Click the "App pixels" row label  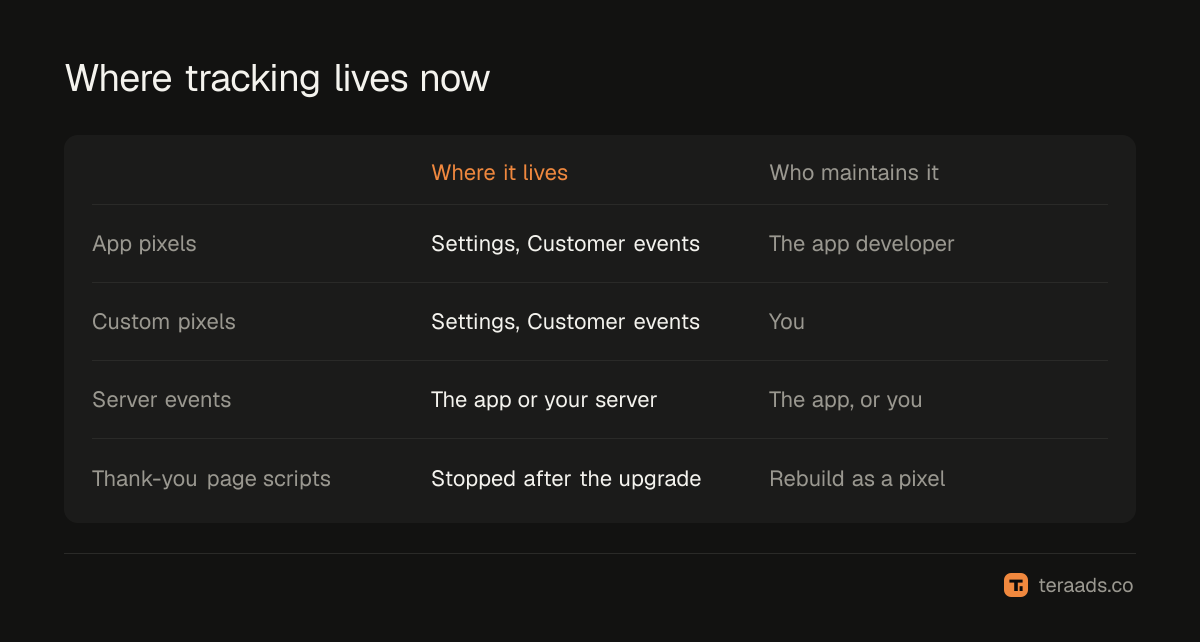pyautogui.click(x=144, y=244)
